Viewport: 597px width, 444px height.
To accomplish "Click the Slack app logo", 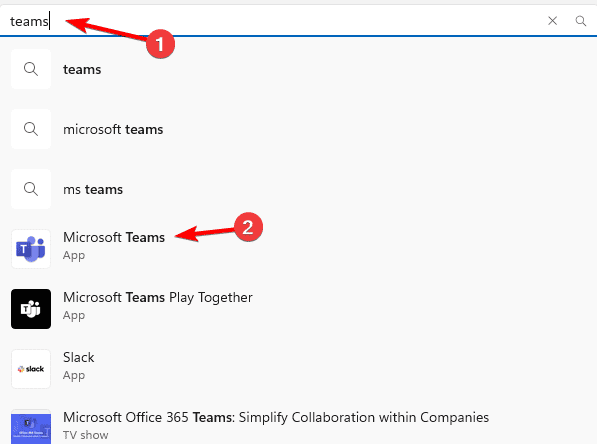I will pyautogui.click(x=31, y=369).
